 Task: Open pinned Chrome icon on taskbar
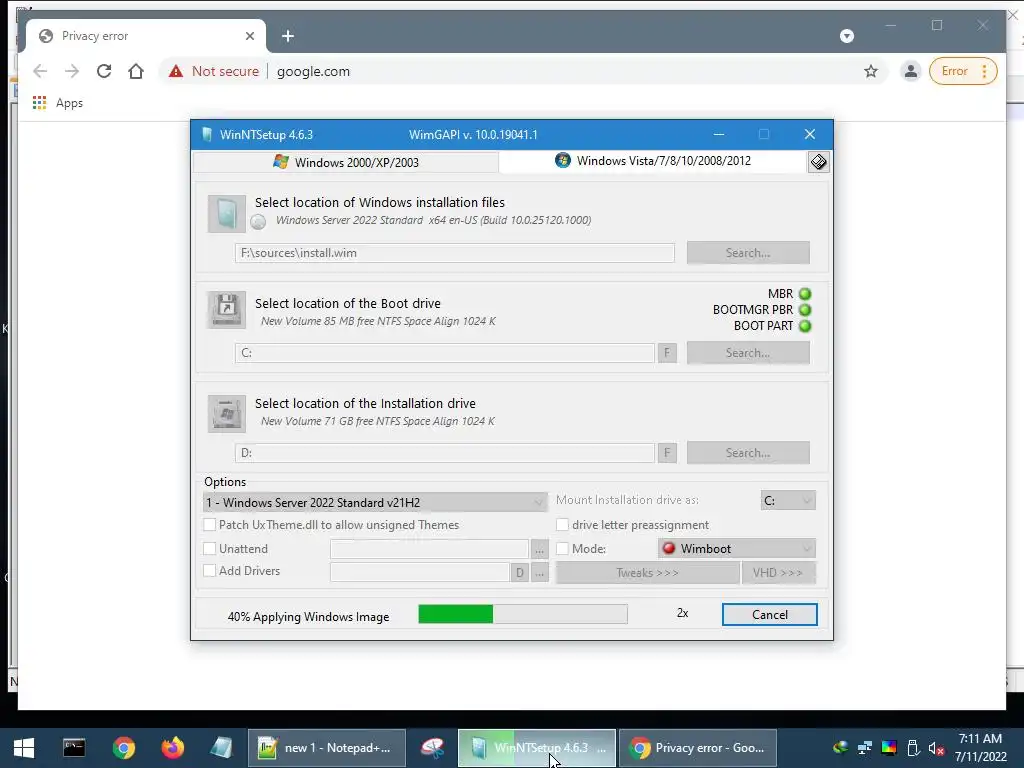[123, 748]
